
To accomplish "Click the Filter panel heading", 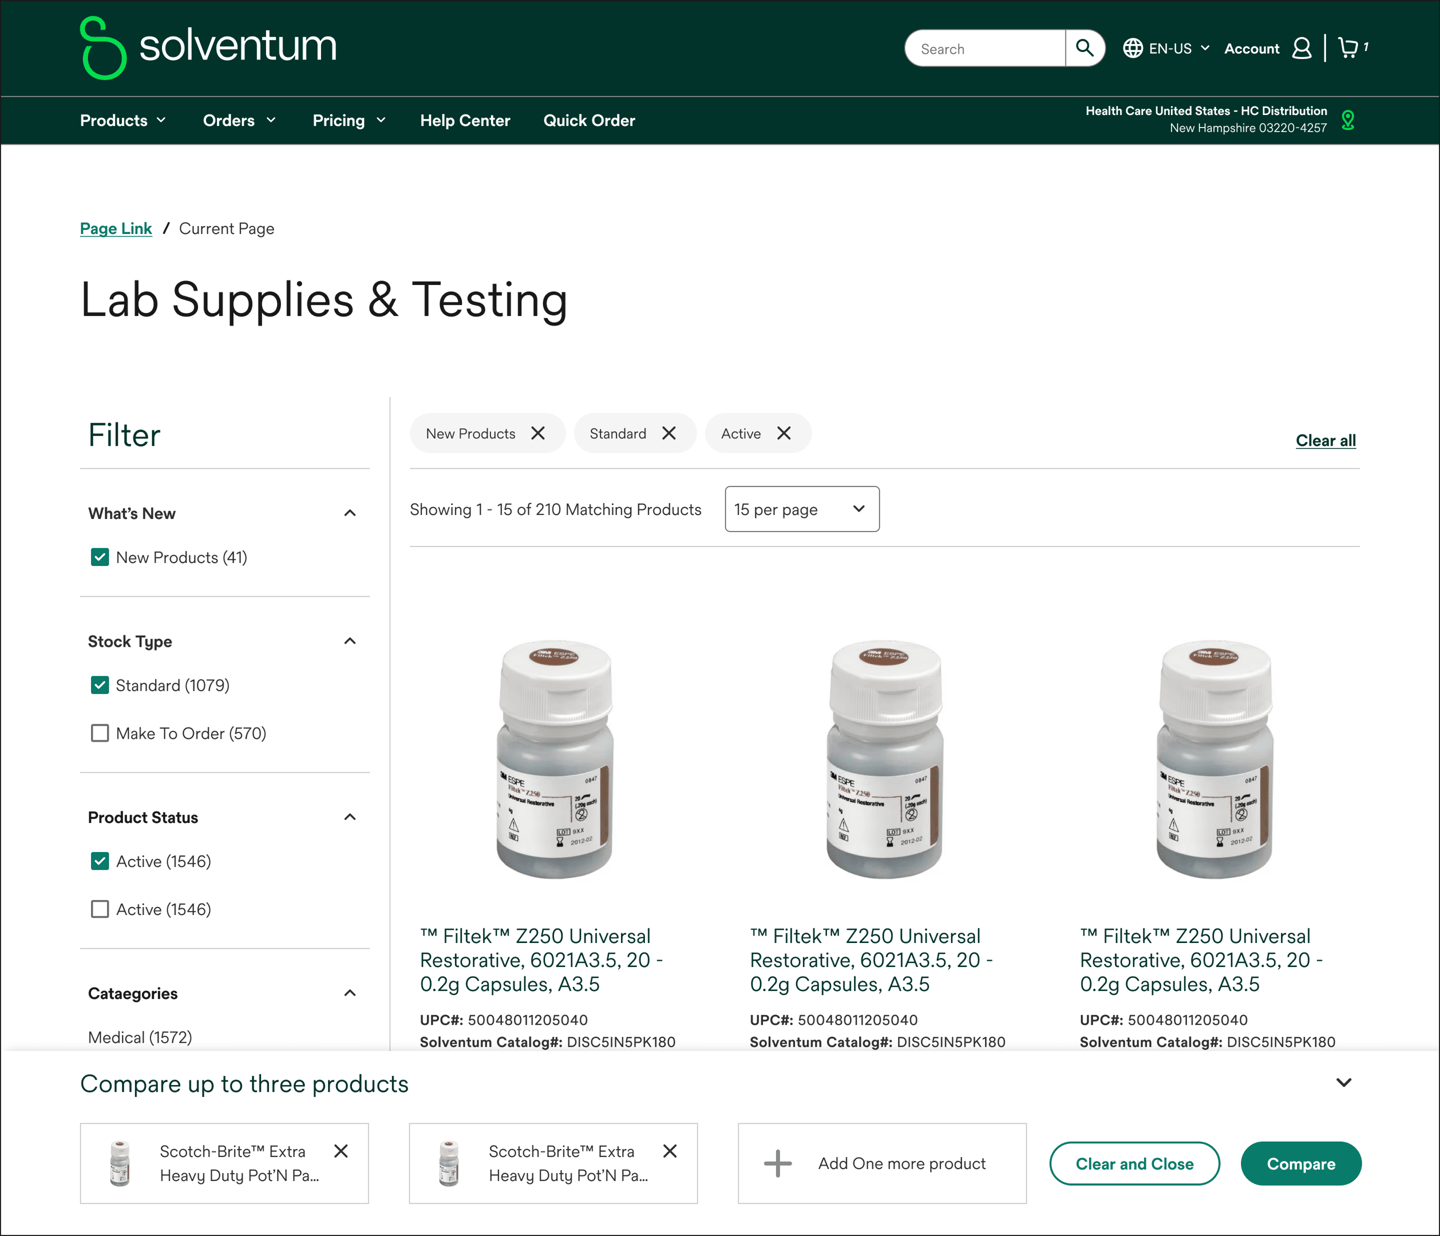I will [x=124, y=435].
